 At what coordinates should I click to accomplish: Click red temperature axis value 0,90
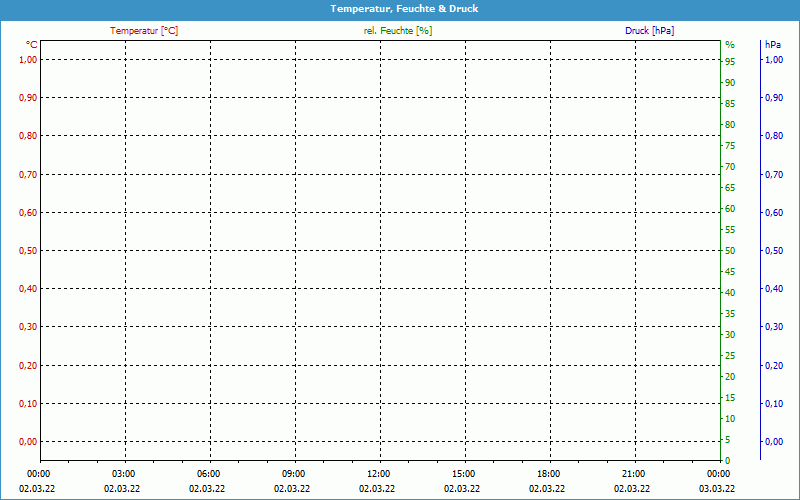tap(28, 97)
